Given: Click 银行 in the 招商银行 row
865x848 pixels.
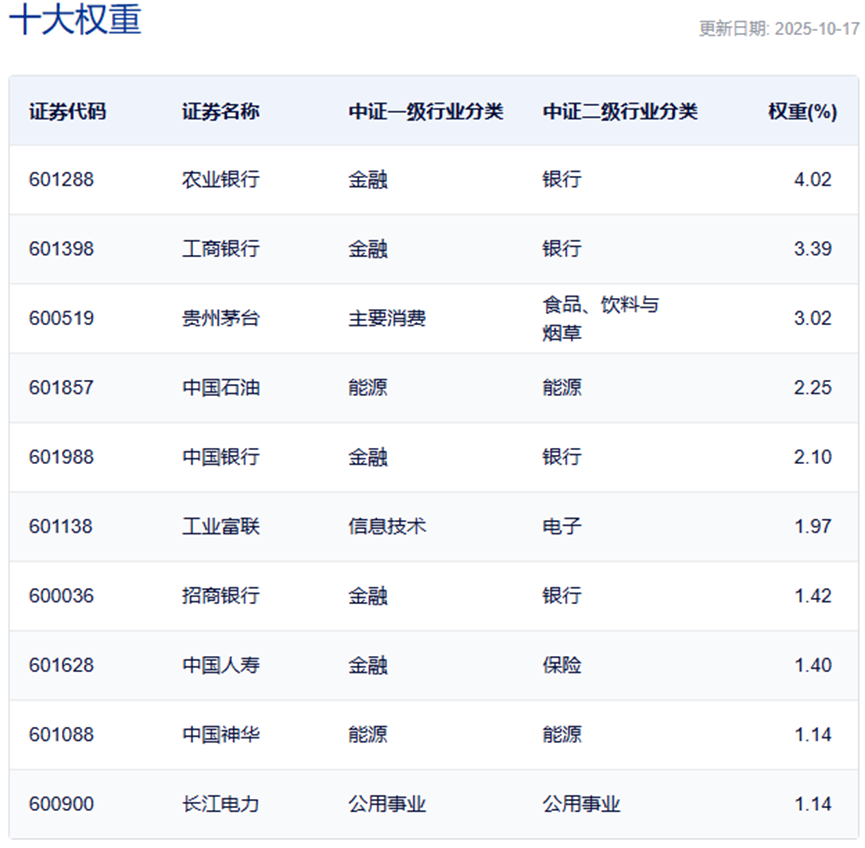Looking at the screenshot, I should point(562,596).
